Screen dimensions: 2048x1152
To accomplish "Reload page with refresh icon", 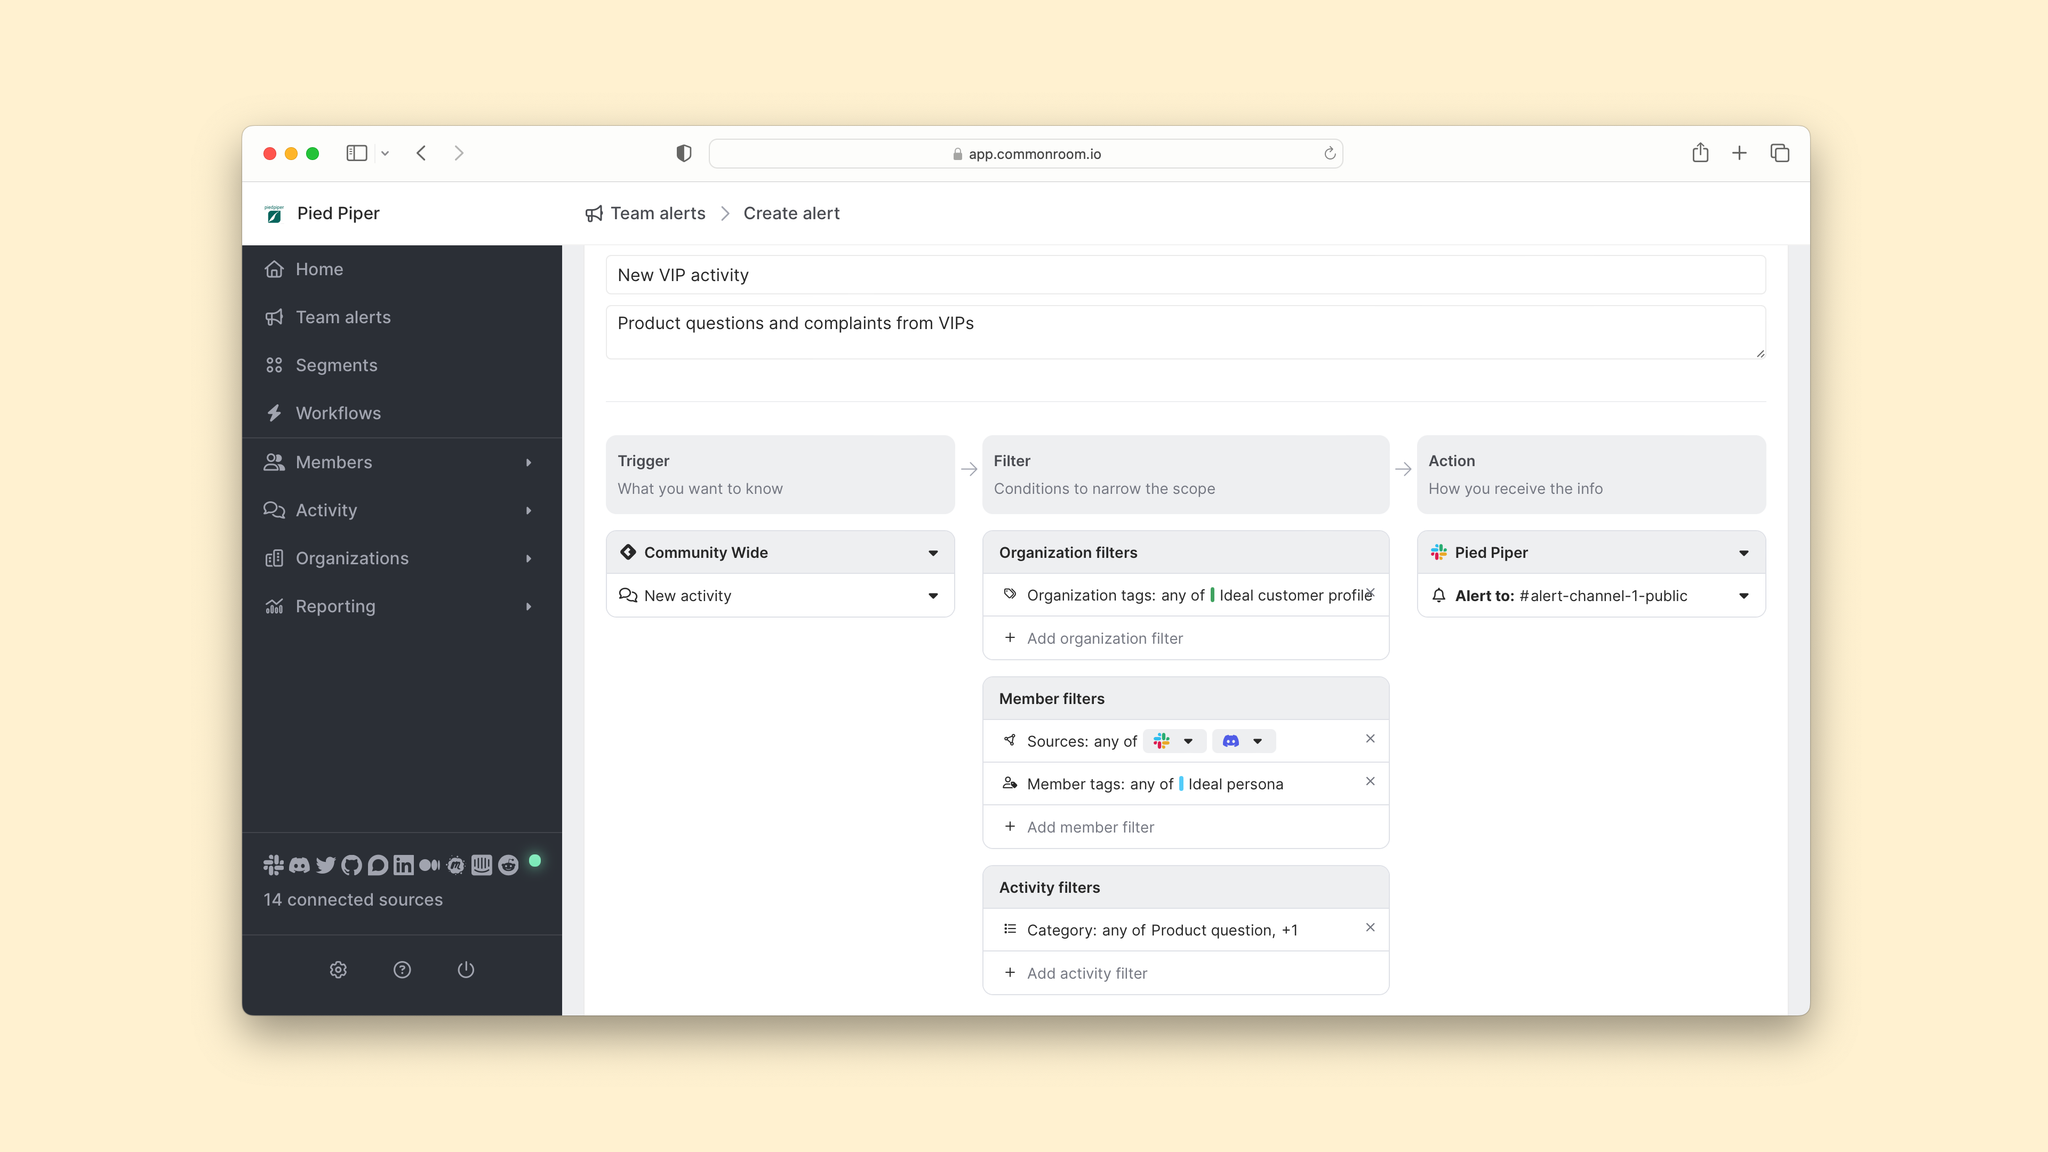I will click(x=1330, y=154).
